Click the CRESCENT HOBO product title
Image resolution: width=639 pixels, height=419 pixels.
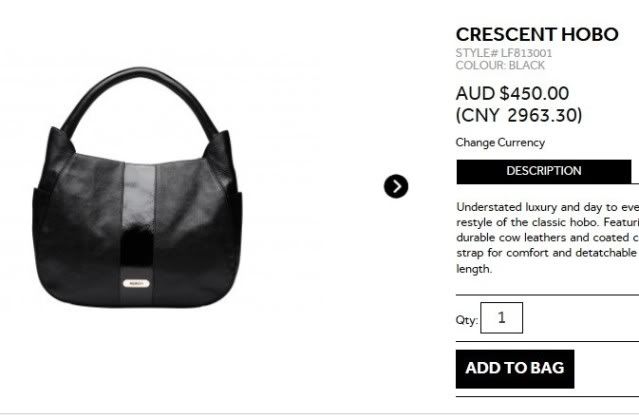click(537, 35)
